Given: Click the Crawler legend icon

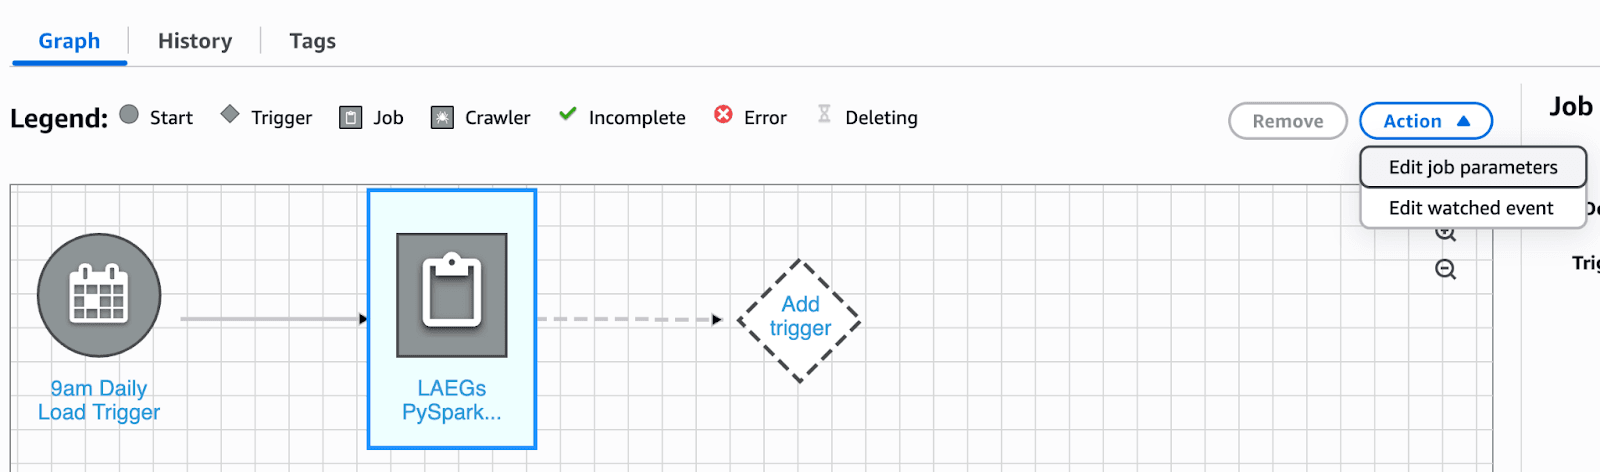Looking at the screenshot, I should pyautogui.click(x=442, y=118).
